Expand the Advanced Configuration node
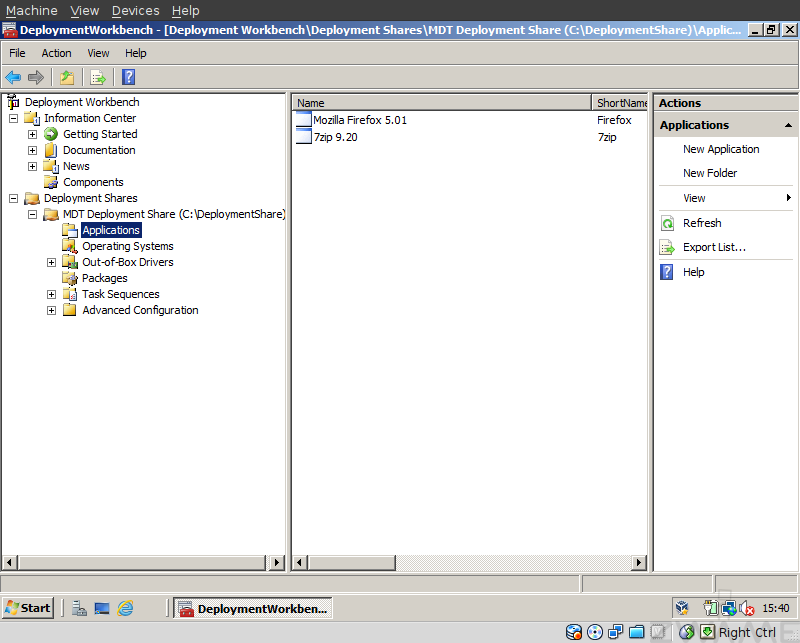Image resolution: width=800 pixels, height=643 pixels. (x=51, y=310)
